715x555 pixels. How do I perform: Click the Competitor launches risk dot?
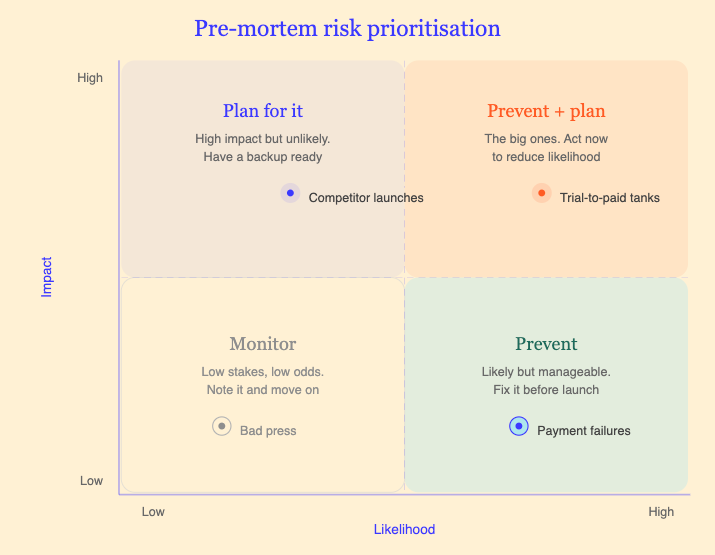(290, 193)
